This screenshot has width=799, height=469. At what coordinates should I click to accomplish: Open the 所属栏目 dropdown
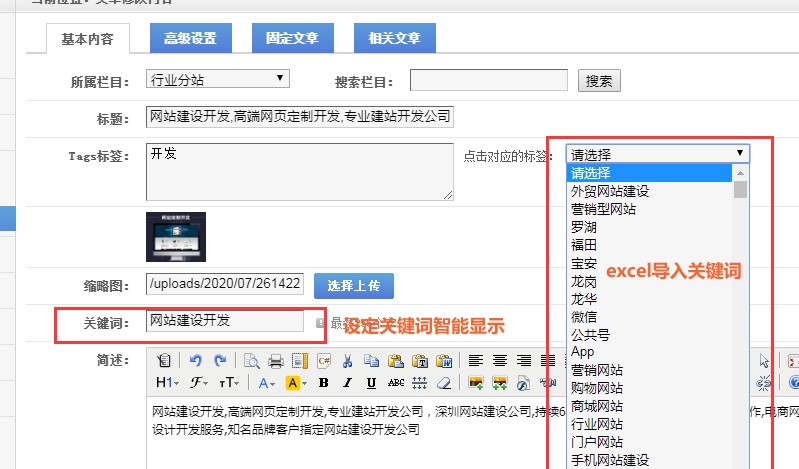pos(217,78)
